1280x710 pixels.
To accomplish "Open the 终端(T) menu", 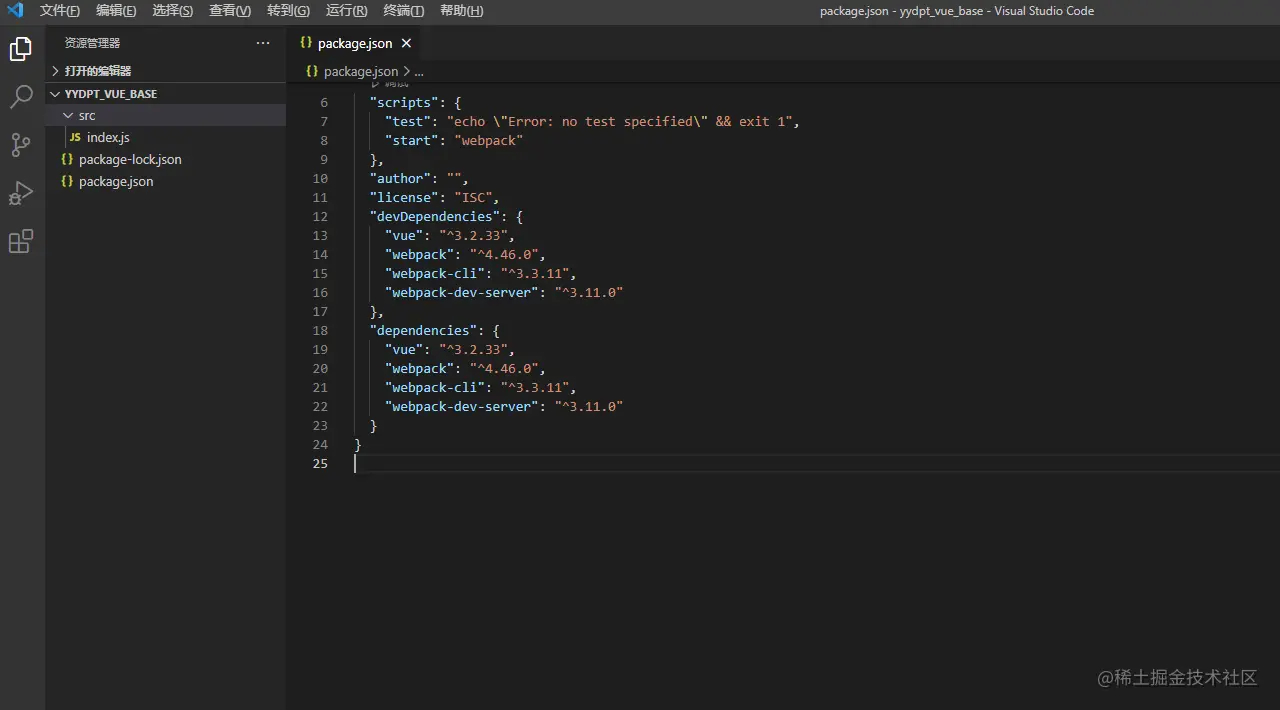I will [404, 11].
